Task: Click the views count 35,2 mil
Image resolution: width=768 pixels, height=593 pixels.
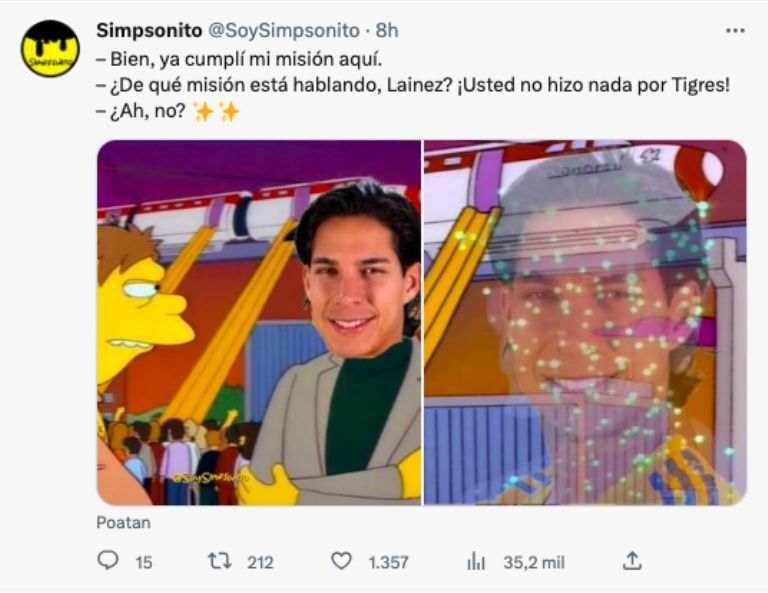Action: 533,562
